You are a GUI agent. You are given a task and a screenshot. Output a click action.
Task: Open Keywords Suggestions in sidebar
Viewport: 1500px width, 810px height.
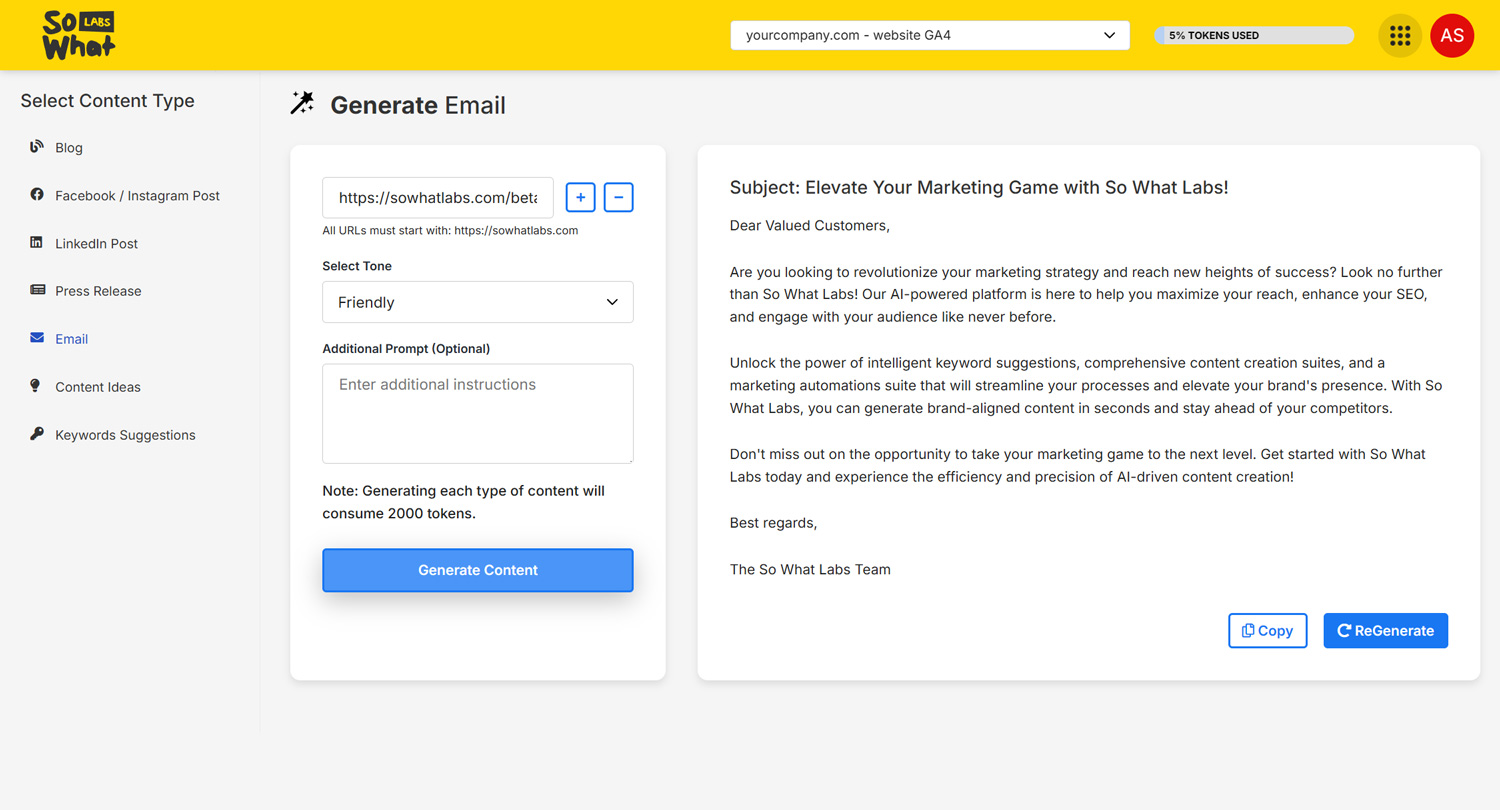(125, 435)
